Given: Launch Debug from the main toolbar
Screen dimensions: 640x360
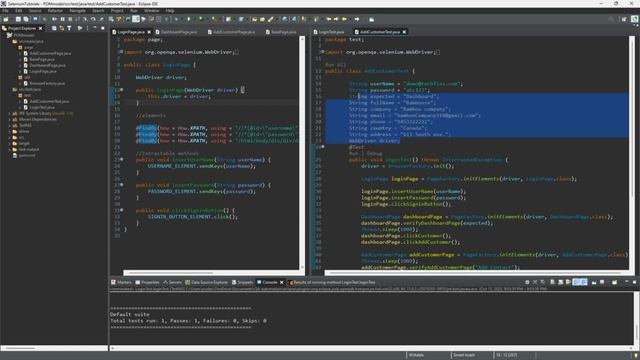Looking at the screenshot, I should point(176,19).
